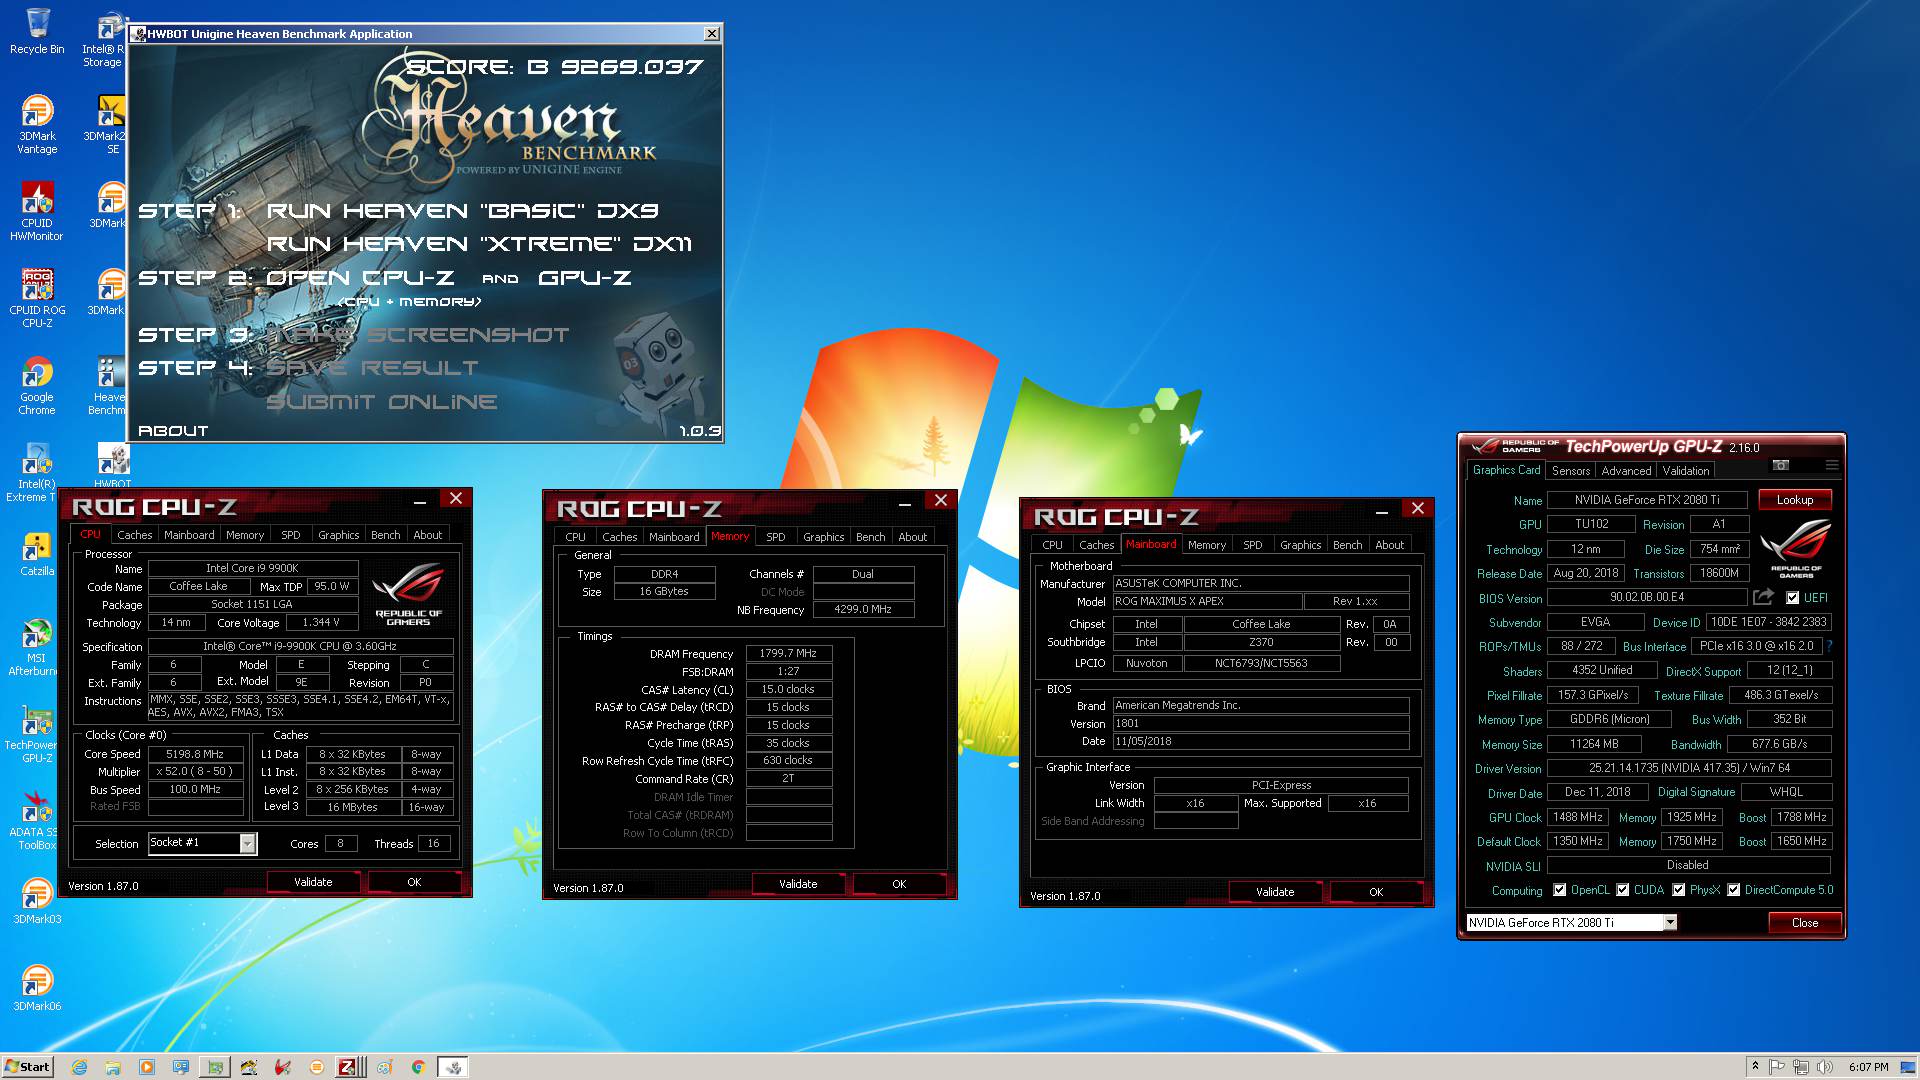Open CPUID ROG CPU-Z desktop shortcut
The image size is (1920, 1080).
[x=37, y=299]
